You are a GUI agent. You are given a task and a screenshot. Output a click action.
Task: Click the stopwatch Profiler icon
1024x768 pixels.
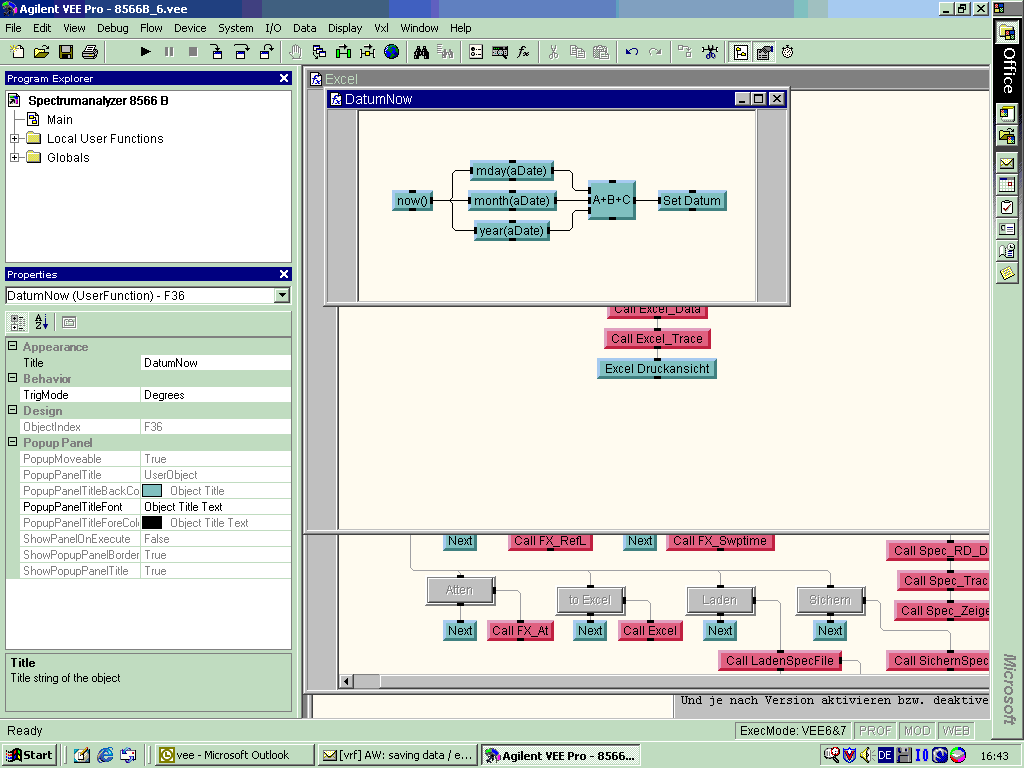tap(788, 51)
